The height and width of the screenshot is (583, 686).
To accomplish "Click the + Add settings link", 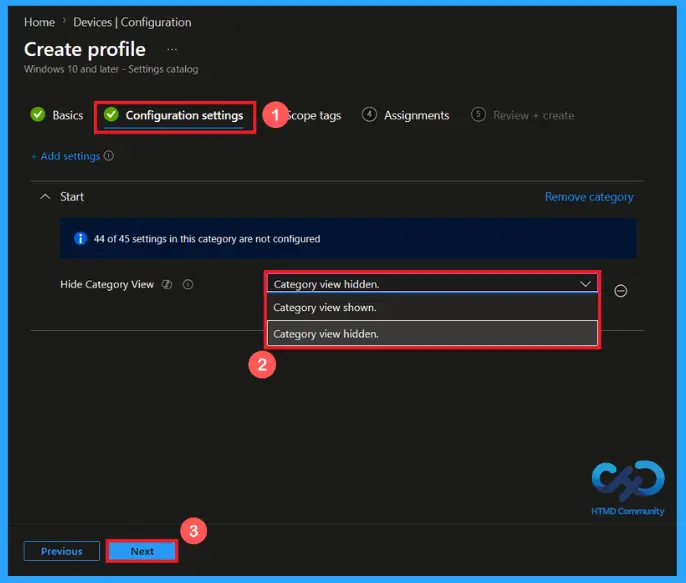I will point(66,156).
